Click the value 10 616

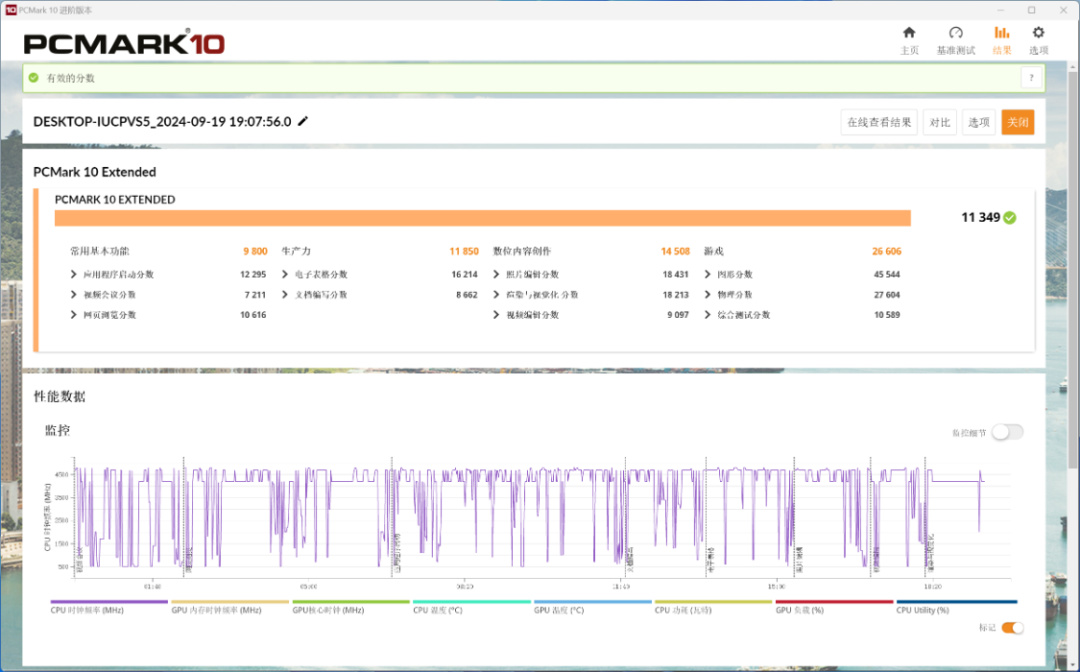253,315
